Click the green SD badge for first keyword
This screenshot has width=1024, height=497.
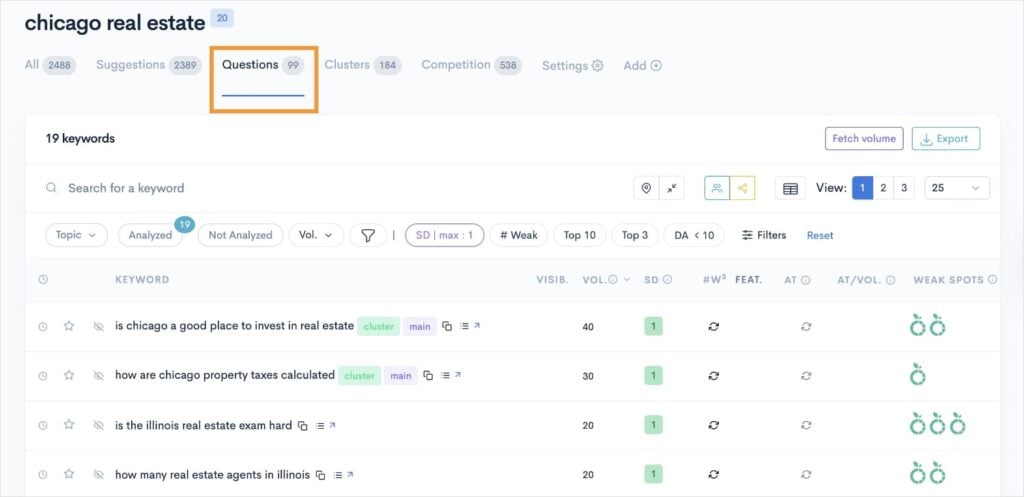click(653, 326)
